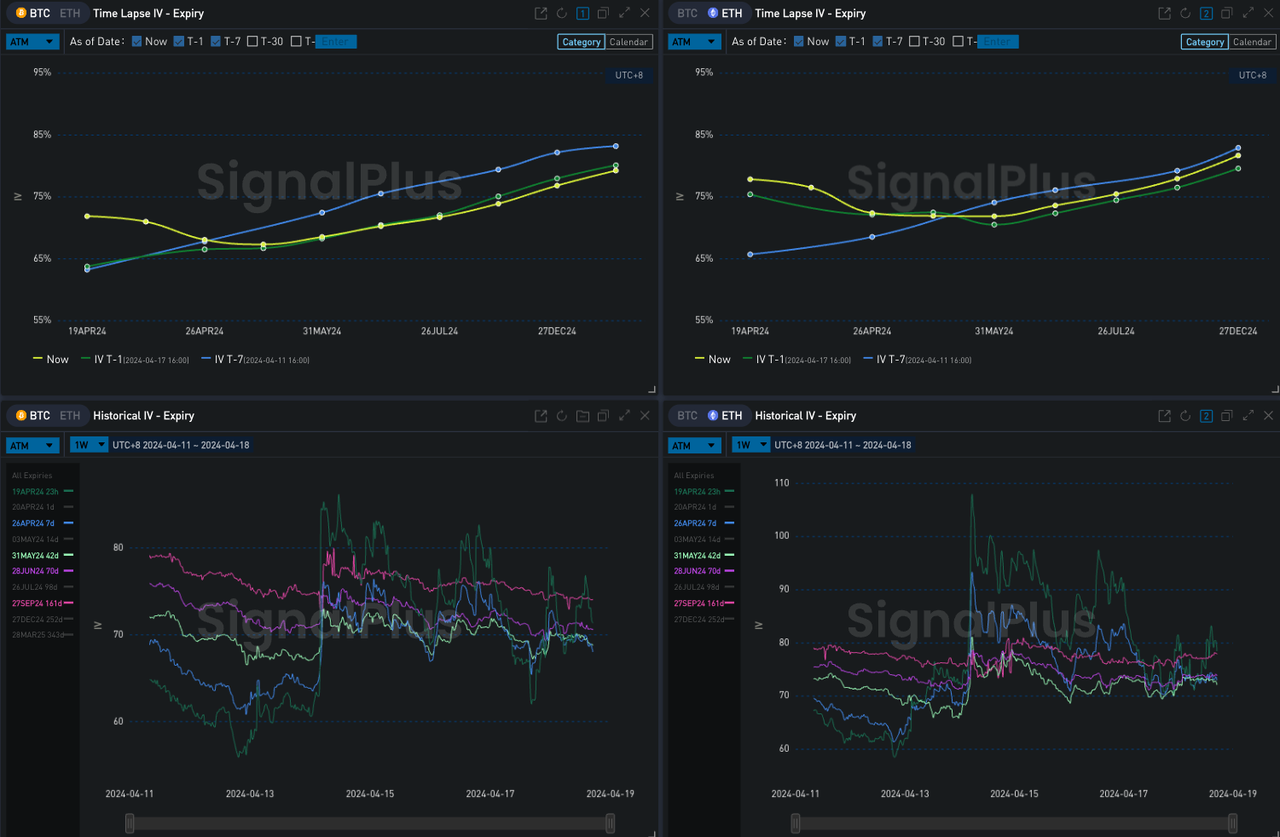Image resolution: width=1280 pixels, height=837 pixels.
Task: Select Calendar view in BTC Time Lapse panel
Action: pyautogui.click(x=629, y=42)
